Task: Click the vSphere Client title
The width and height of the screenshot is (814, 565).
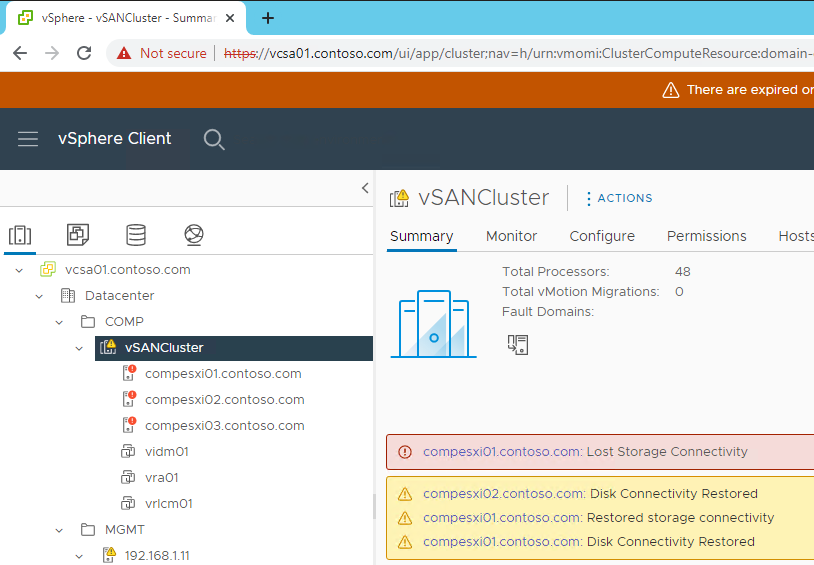Action: [x=114, y=139]
